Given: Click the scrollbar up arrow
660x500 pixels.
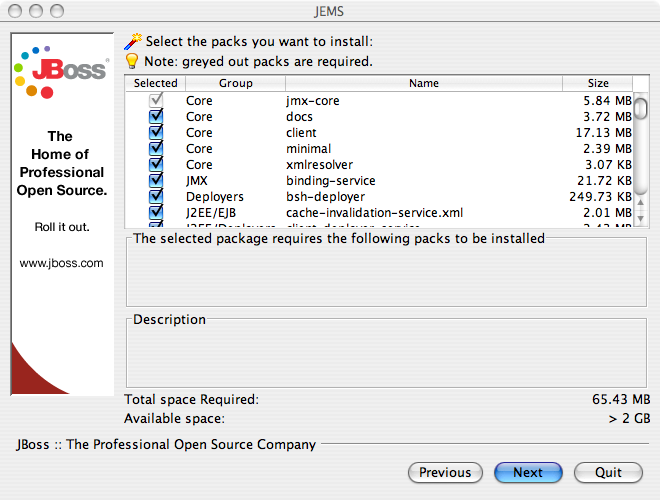Looking at the screenshot, I should [641, 202].
